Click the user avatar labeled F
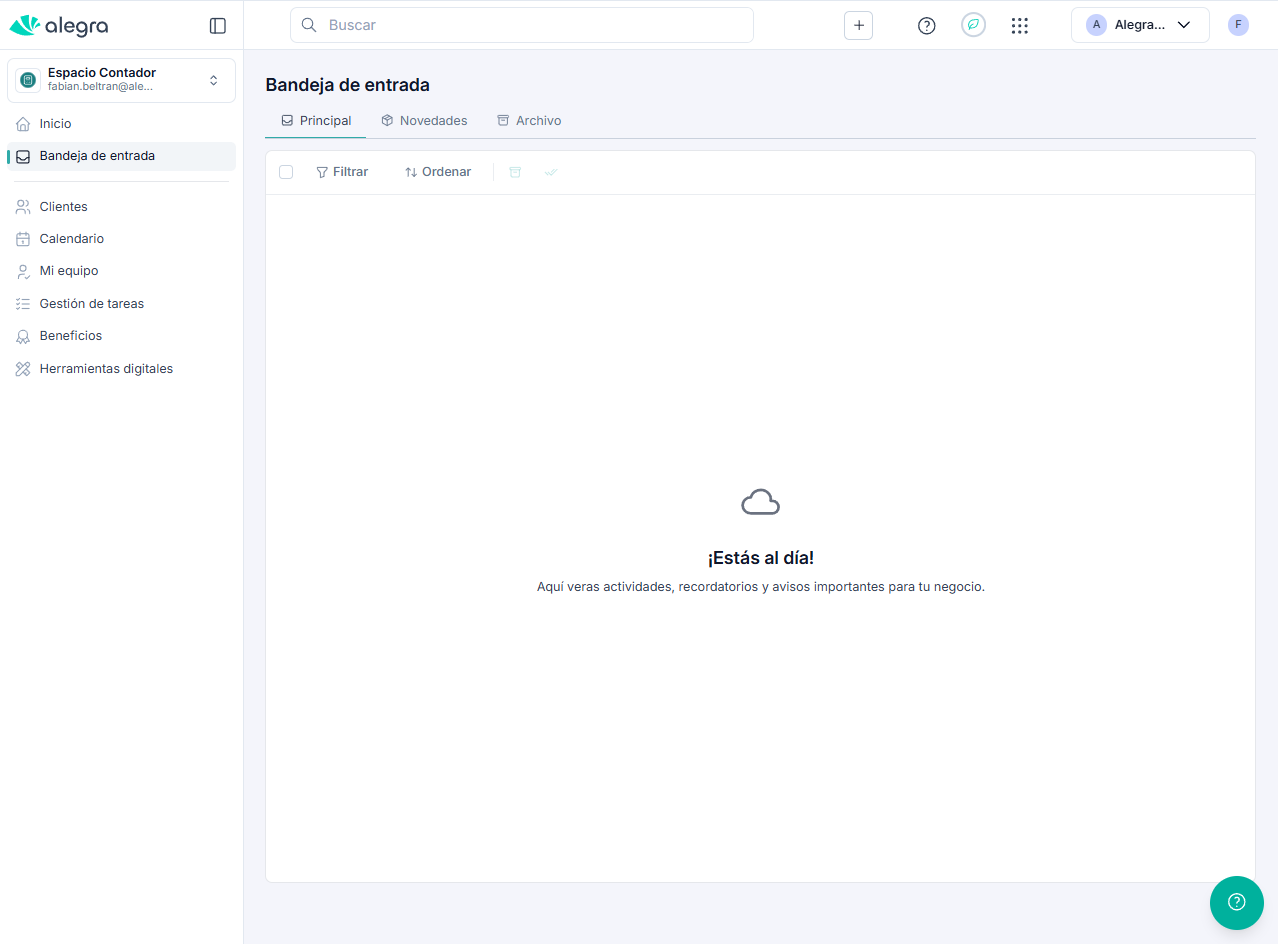The height and width of the screenshot is (944, 1278). (x=1238, y=25)
